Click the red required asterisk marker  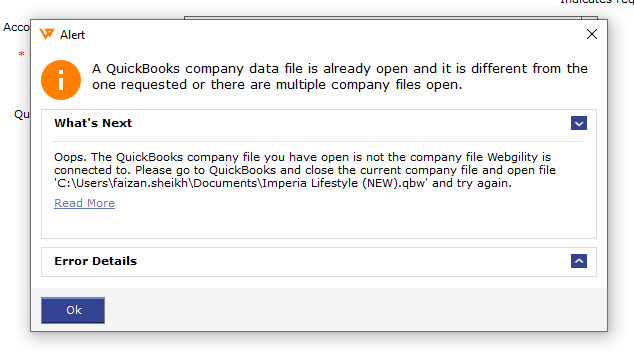(x=21, y=54)
